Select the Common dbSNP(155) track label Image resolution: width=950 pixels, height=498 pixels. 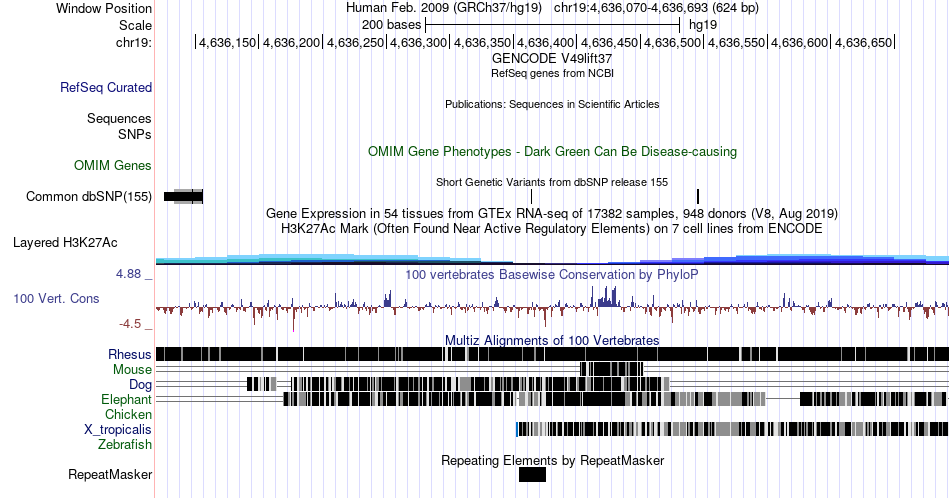(89, 196)
